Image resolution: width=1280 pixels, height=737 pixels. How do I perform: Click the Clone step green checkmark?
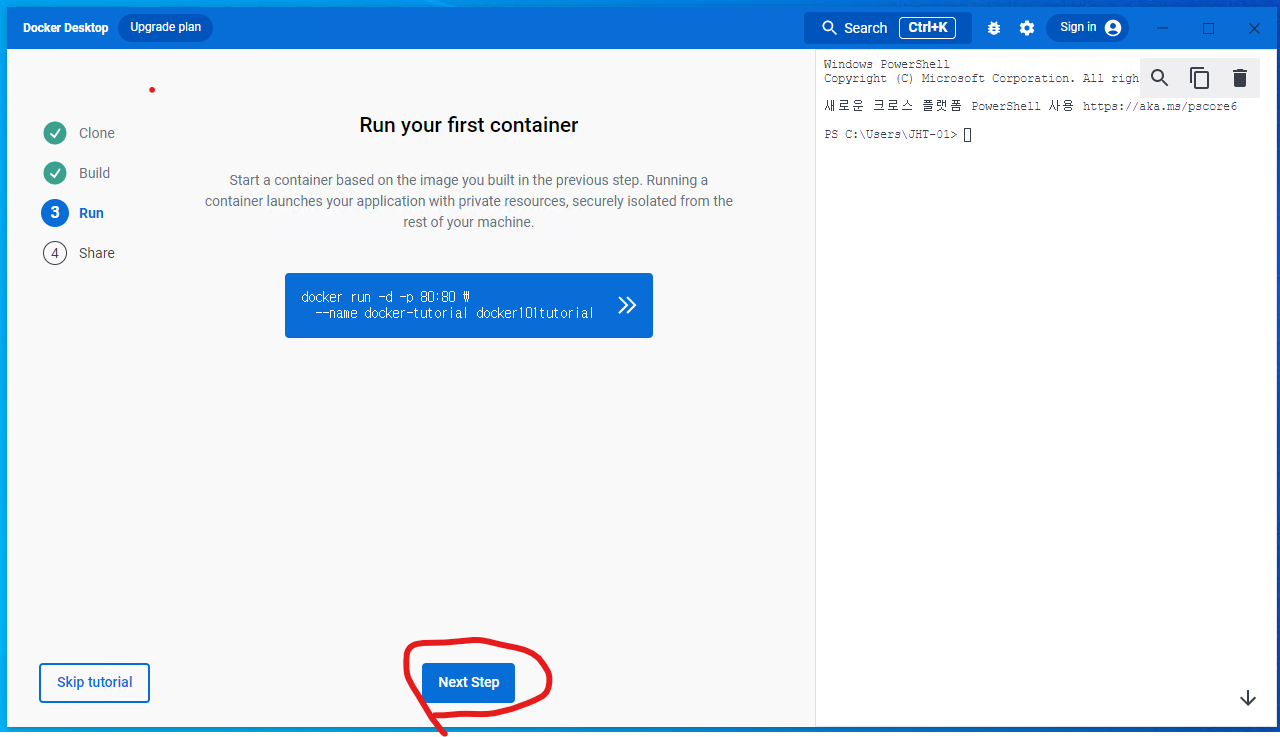click(x=54, y=133)
